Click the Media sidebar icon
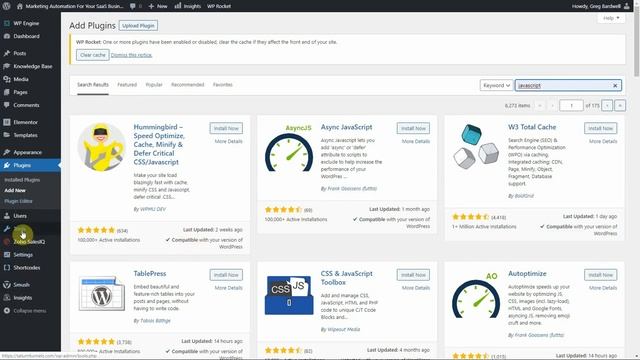 pyautogui.click(x=7, y=79)
